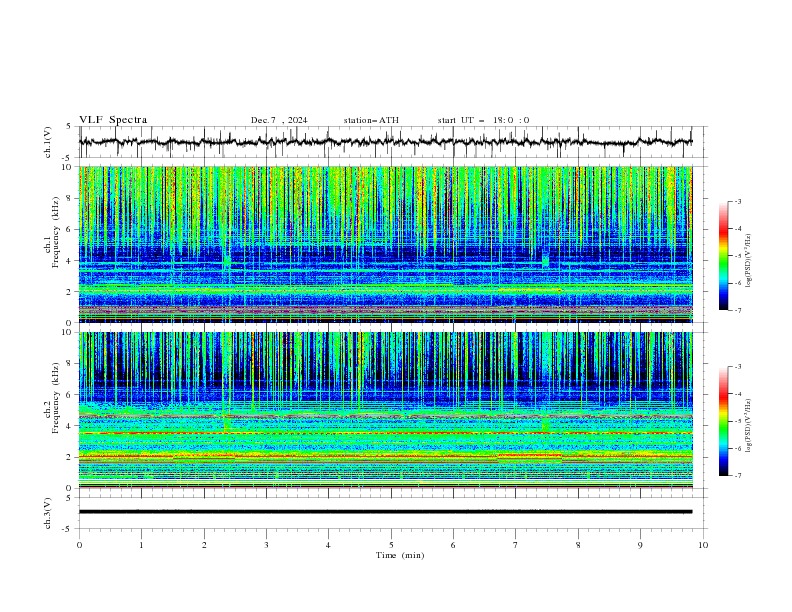This screenshot has height=612, width=792.
Task: Click the ch.2 spectrogram panel
Action: (385, 410)
